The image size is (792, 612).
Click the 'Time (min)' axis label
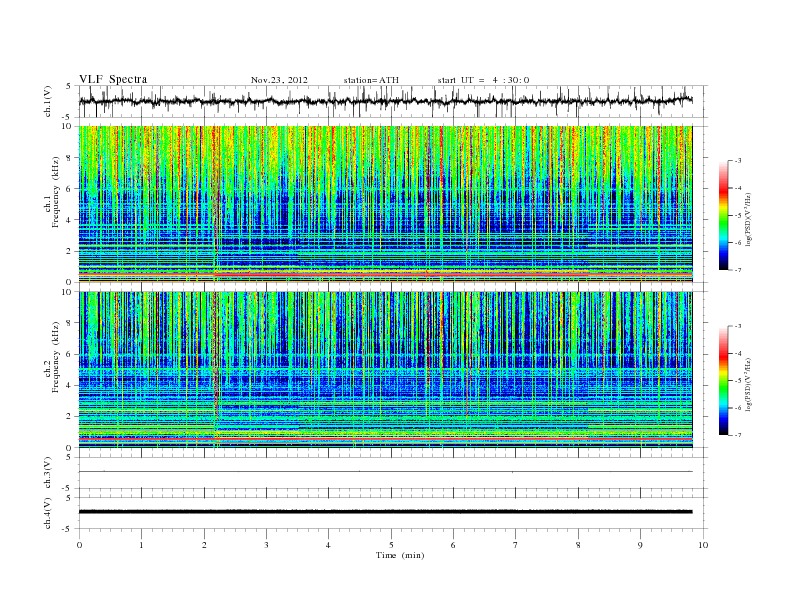pos(400,555)
